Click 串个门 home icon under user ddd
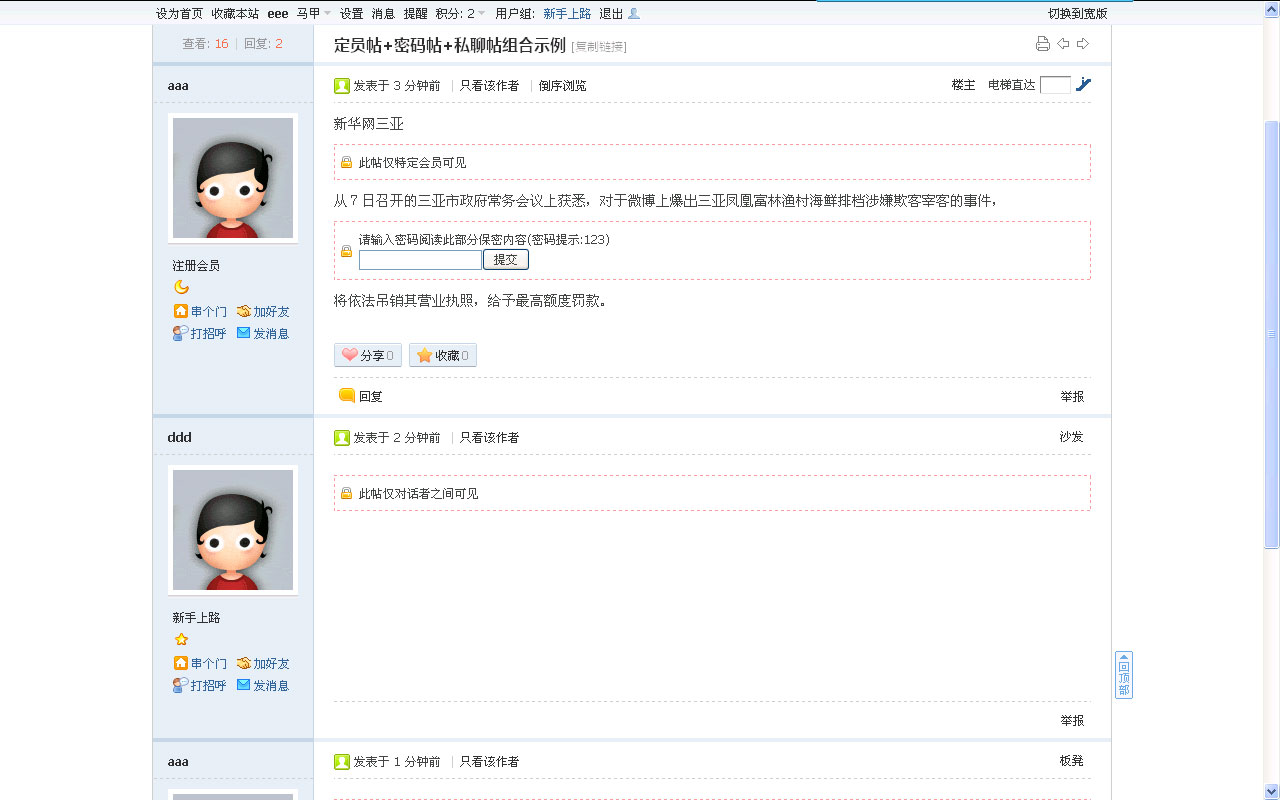 [x=181, y=663]
